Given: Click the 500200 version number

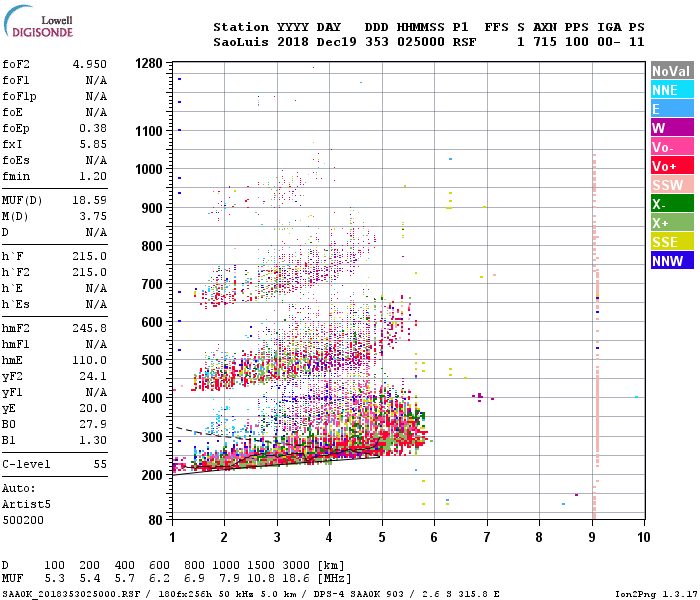Looking at the screenshot, I should pyautogui.click(x=23, y=520).
